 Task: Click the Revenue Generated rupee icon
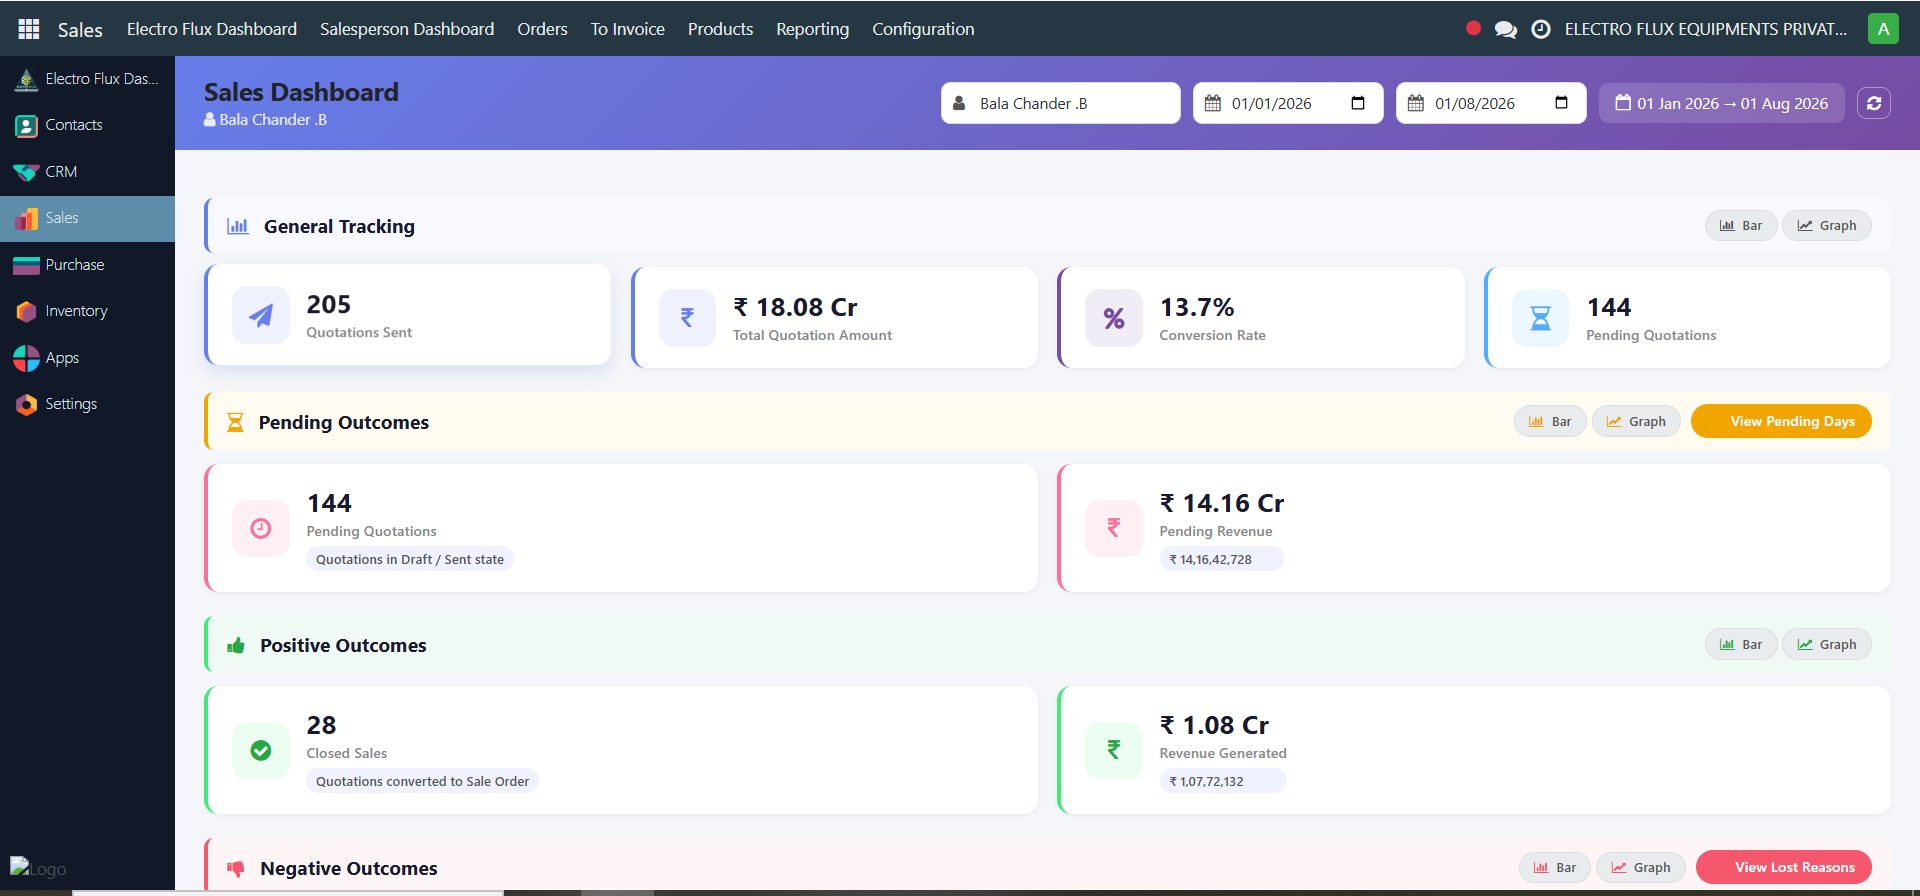[x=1114, y=750]
